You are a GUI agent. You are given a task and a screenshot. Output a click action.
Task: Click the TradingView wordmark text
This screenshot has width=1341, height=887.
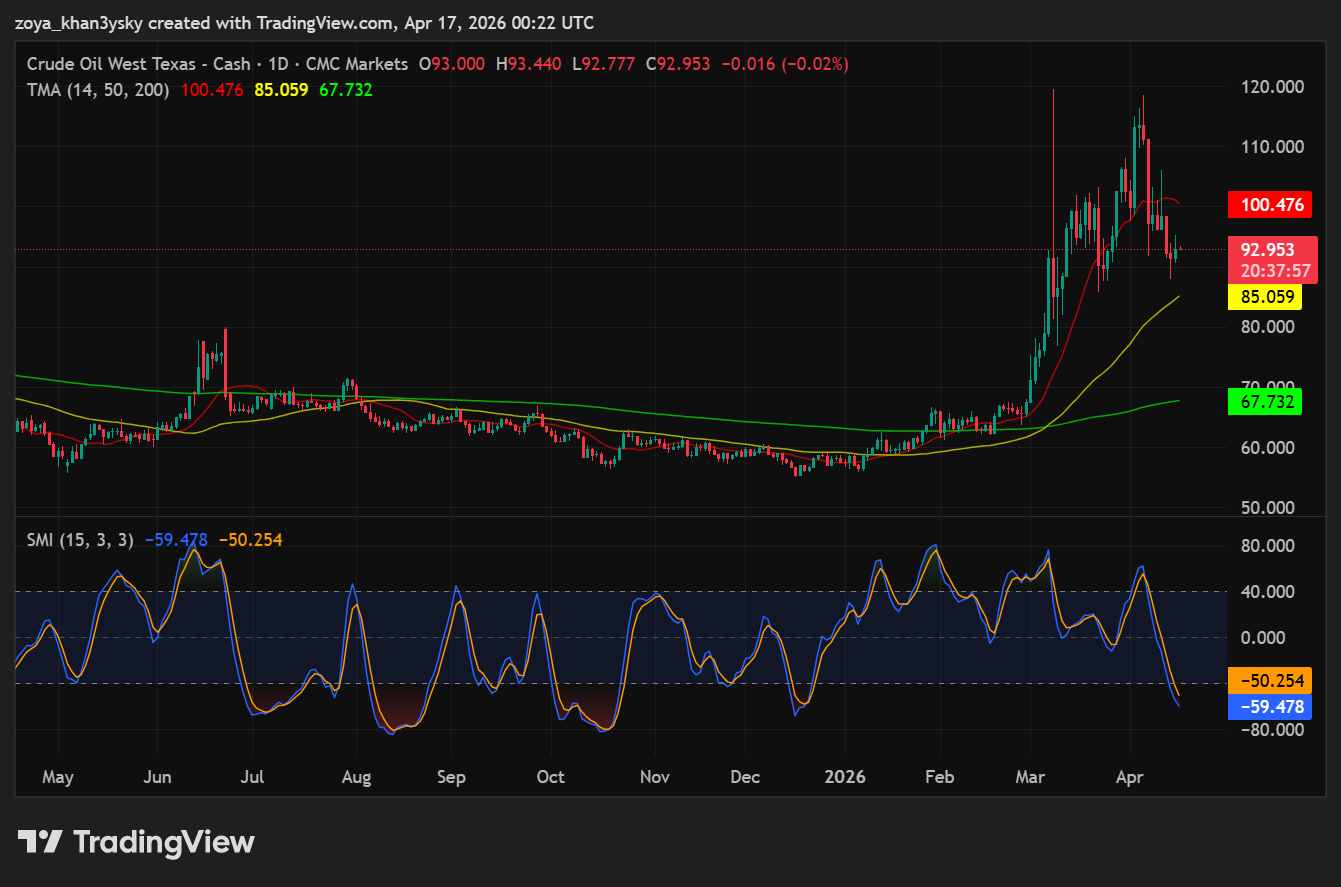pos(164,842)
